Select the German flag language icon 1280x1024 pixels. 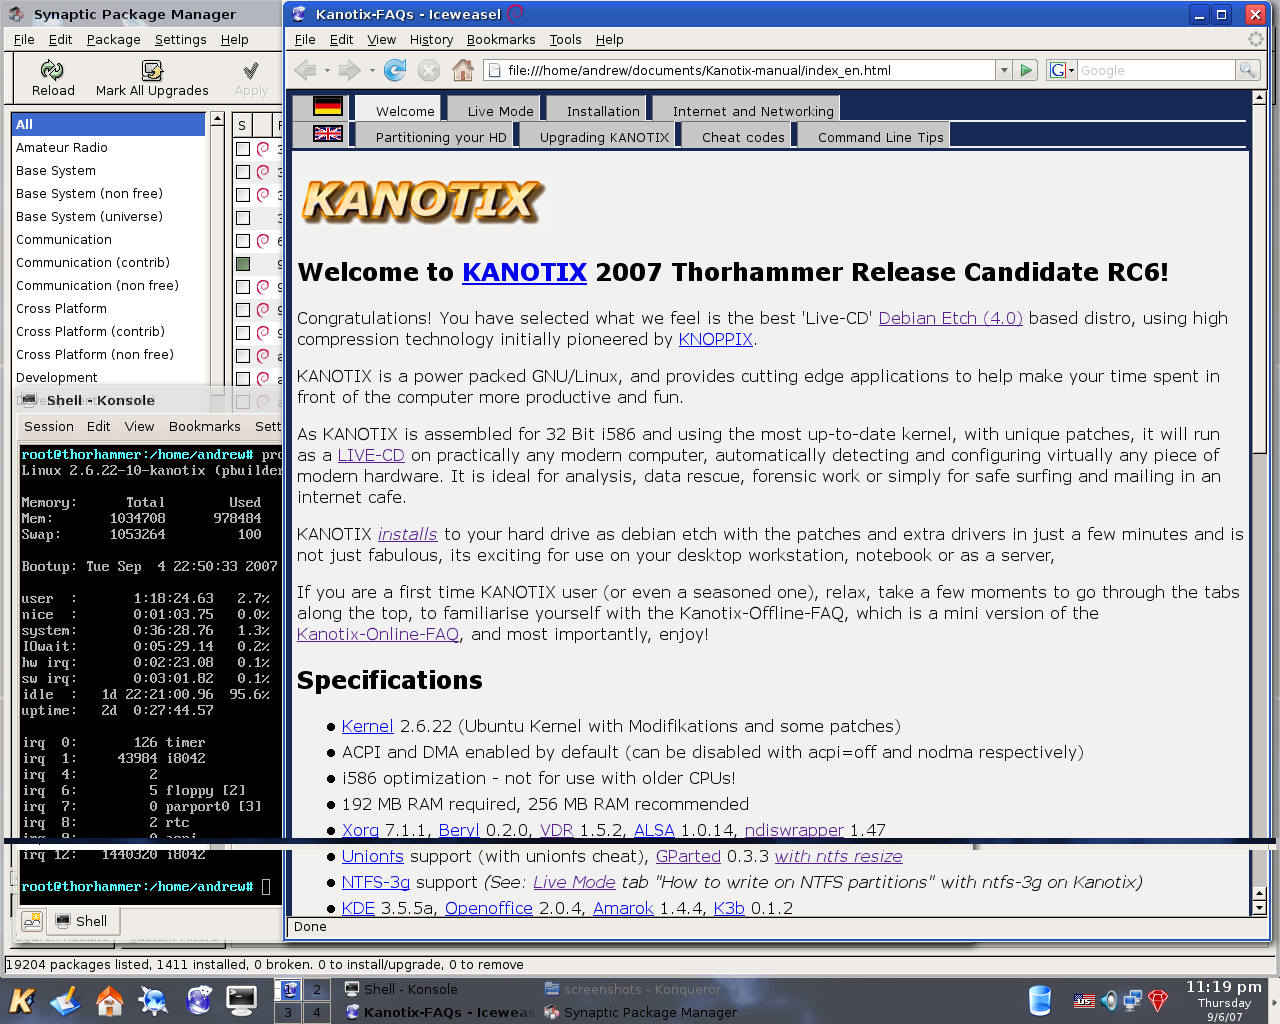tap(328, 106)
